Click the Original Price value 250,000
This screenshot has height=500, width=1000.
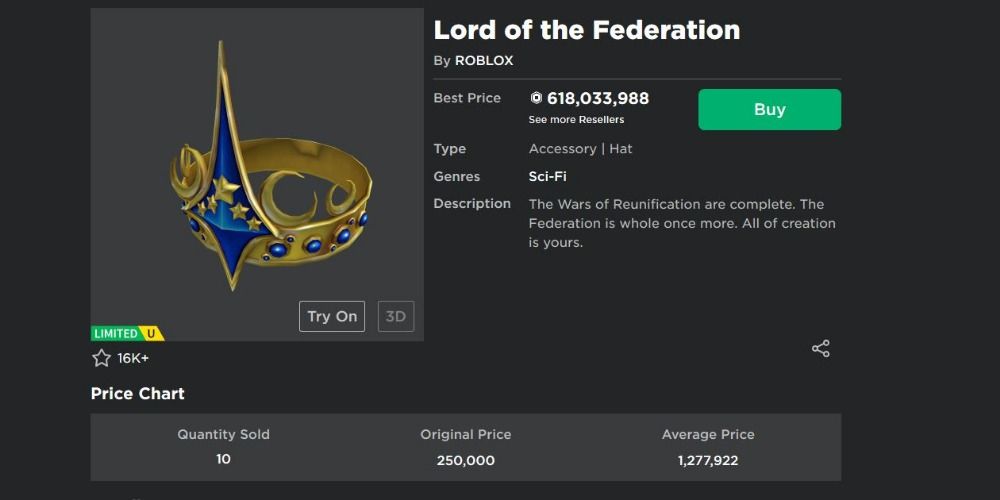(466, 461)
